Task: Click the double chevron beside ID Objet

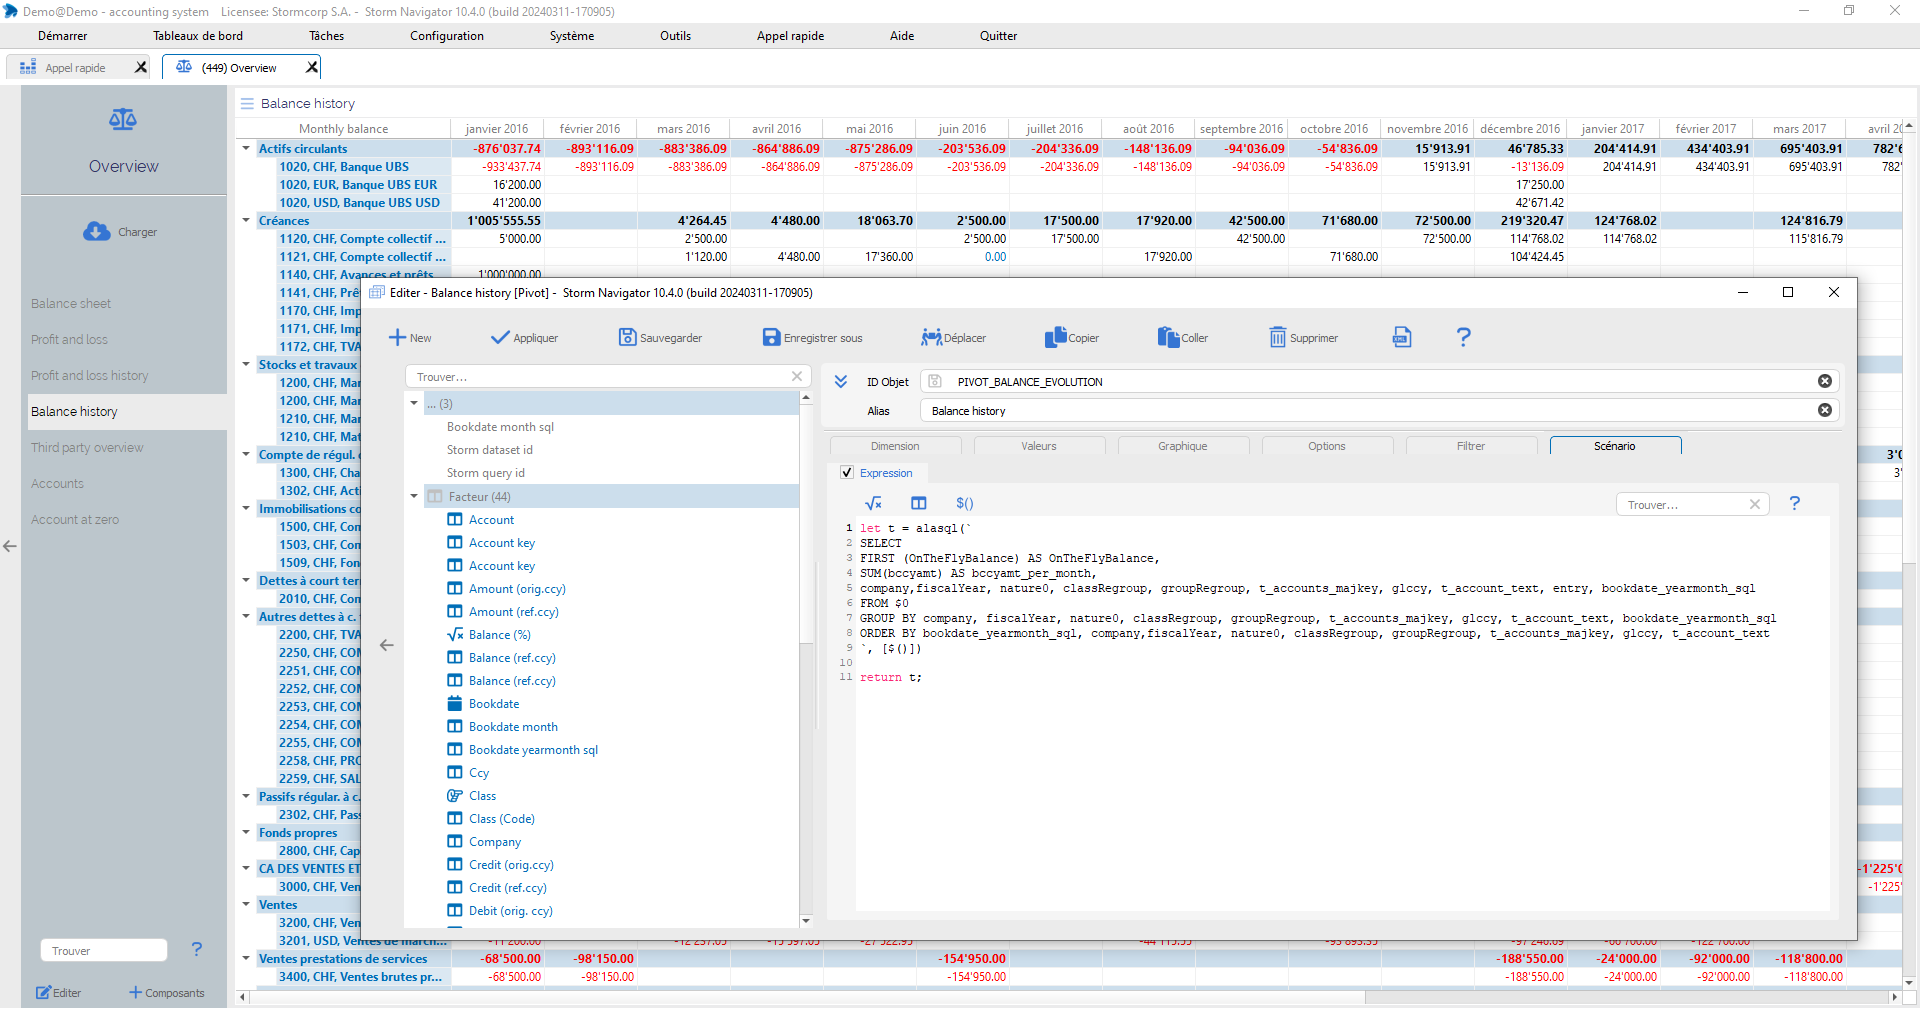Action: click(x=841, y=381)
